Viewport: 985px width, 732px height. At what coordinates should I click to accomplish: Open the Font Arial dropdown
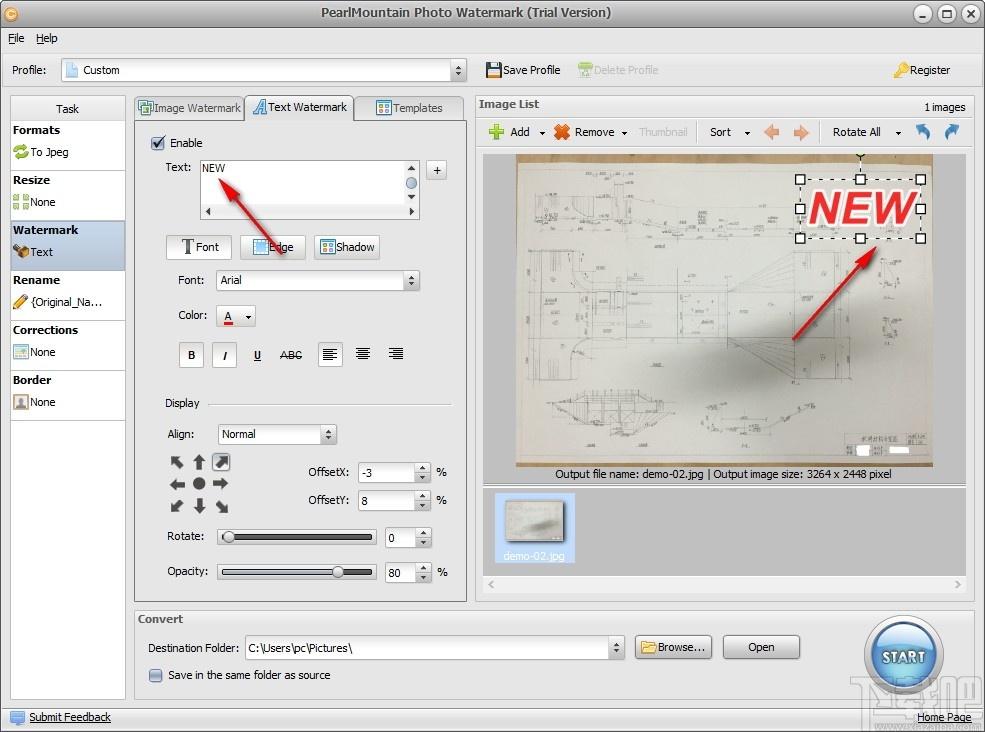coord(411,280)
